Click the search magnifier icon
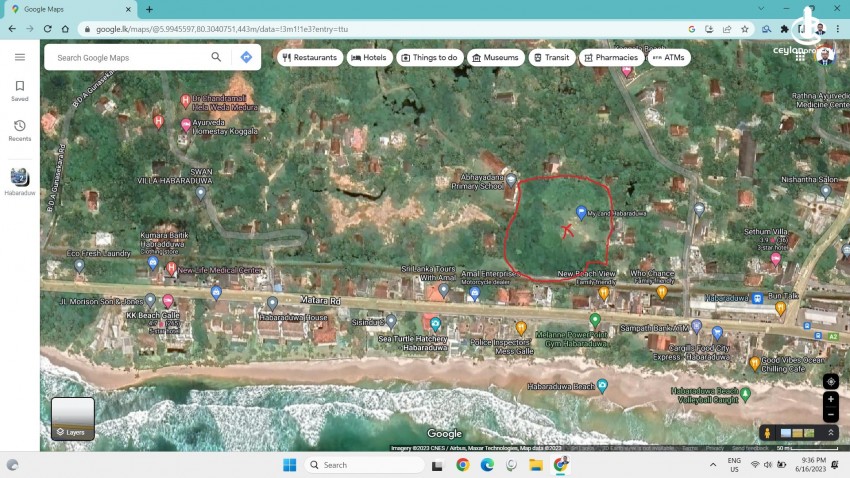 [x=216, y=57]
